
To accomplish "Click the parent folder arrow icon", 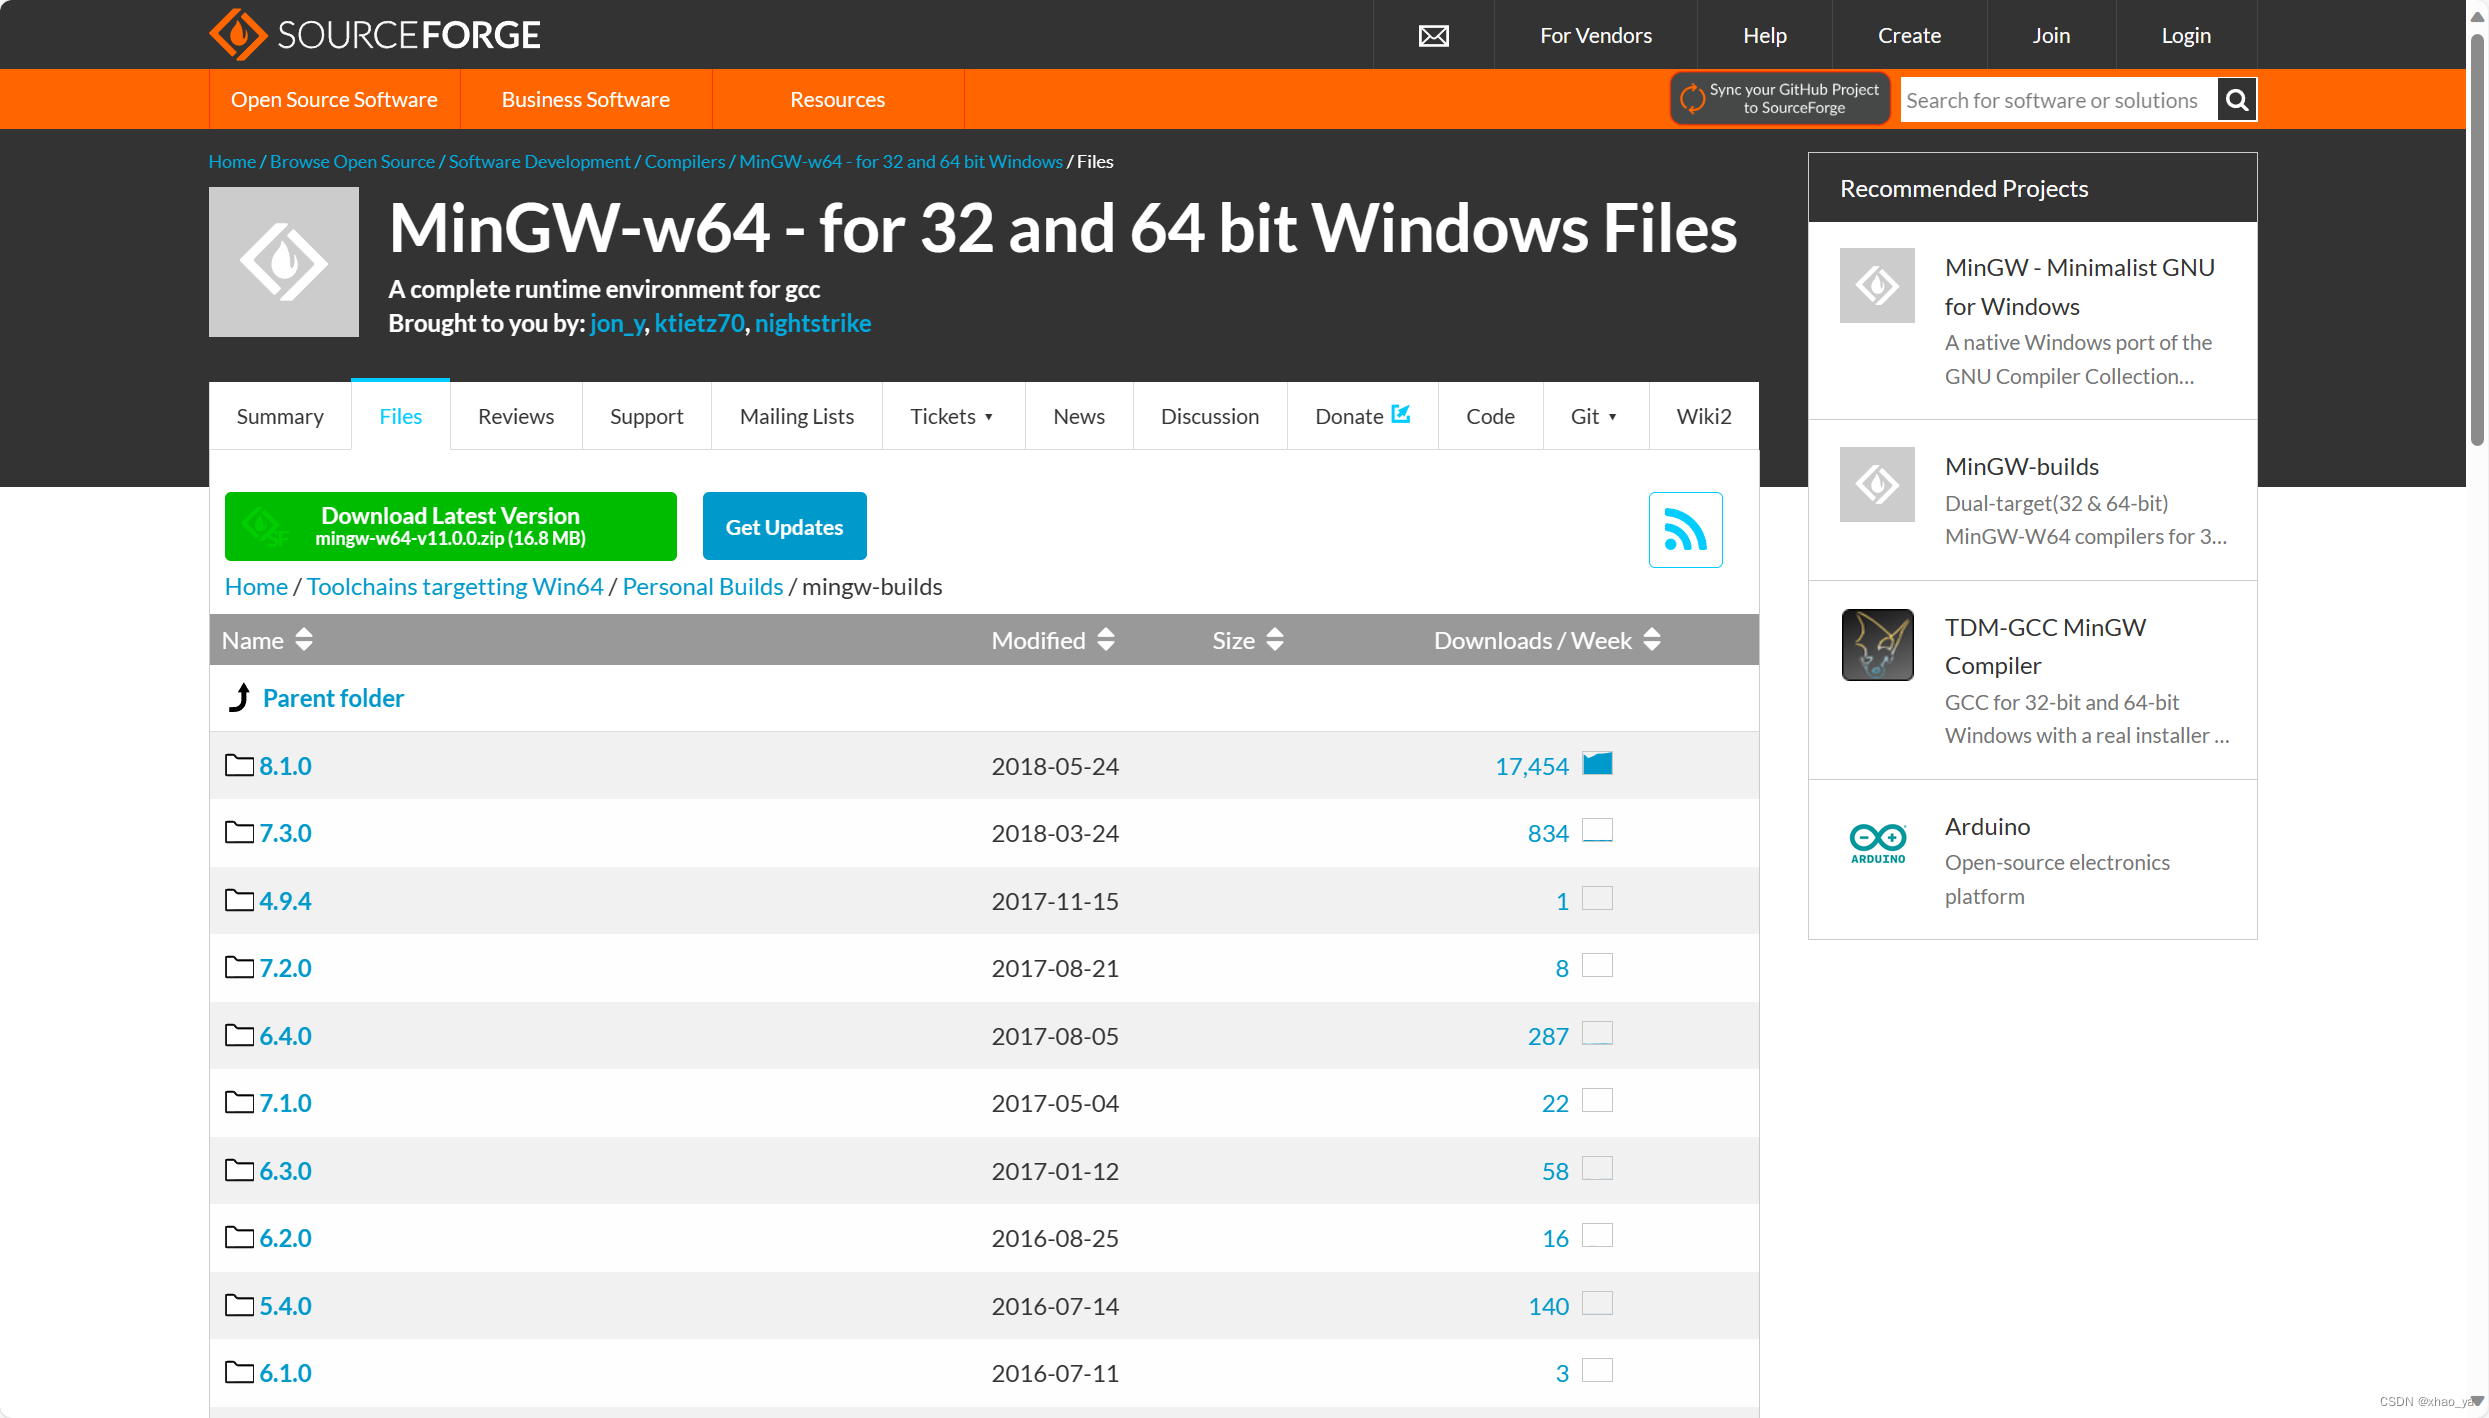I will [x=239, y=697].
